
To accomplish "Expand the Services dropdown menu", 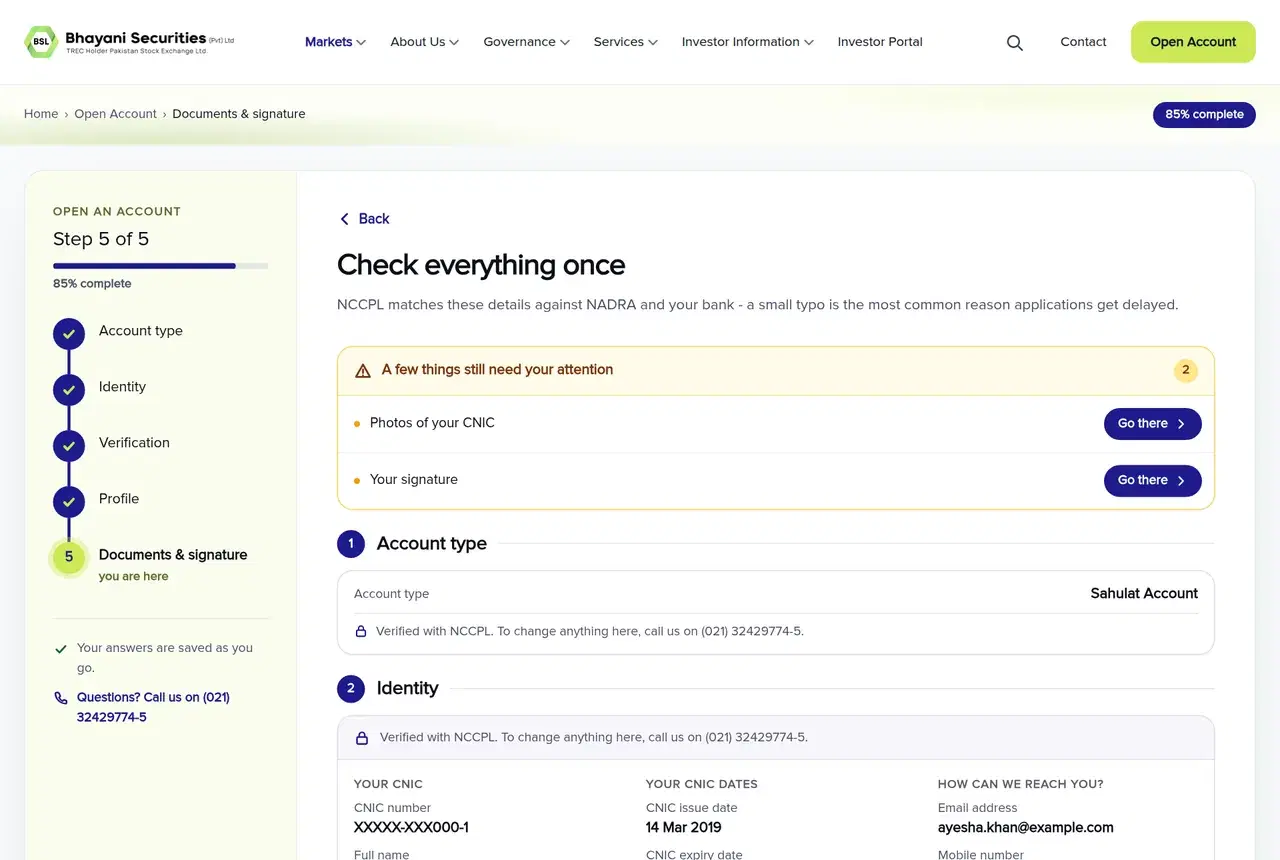I will [x=625, y=42].
